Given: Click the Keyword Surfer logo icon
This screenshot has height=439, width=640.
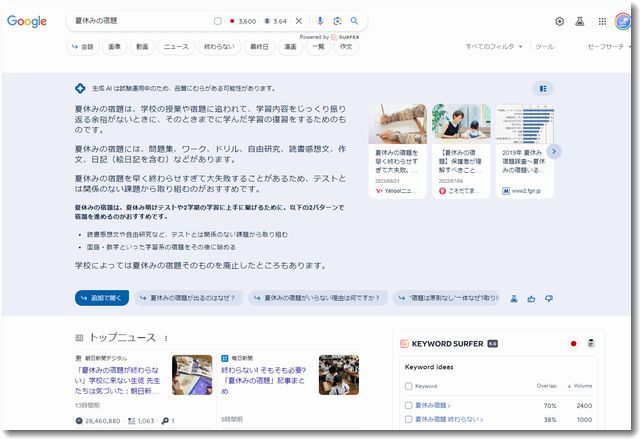Looking at the screenshot, I should tap(404, 344).
